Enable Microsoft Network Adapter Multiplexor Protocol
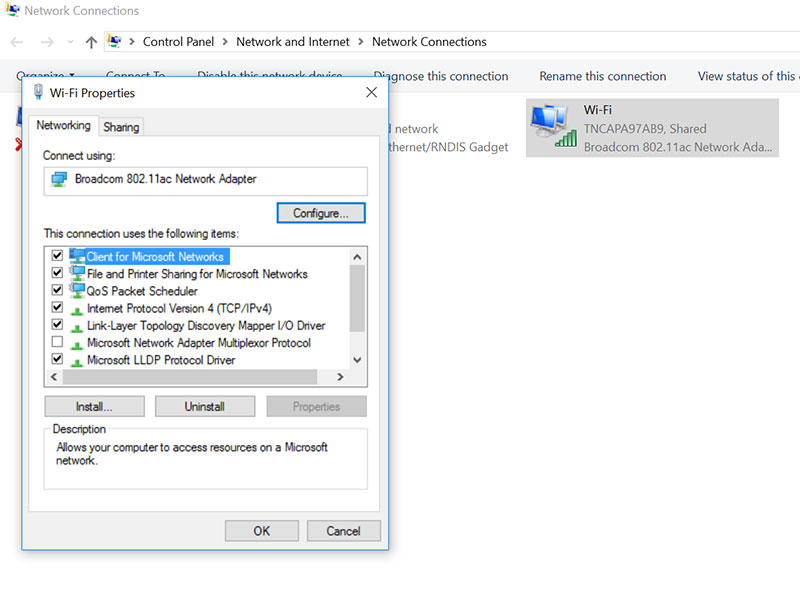Screen dimensions: 800x611 (x=57, y=341)
